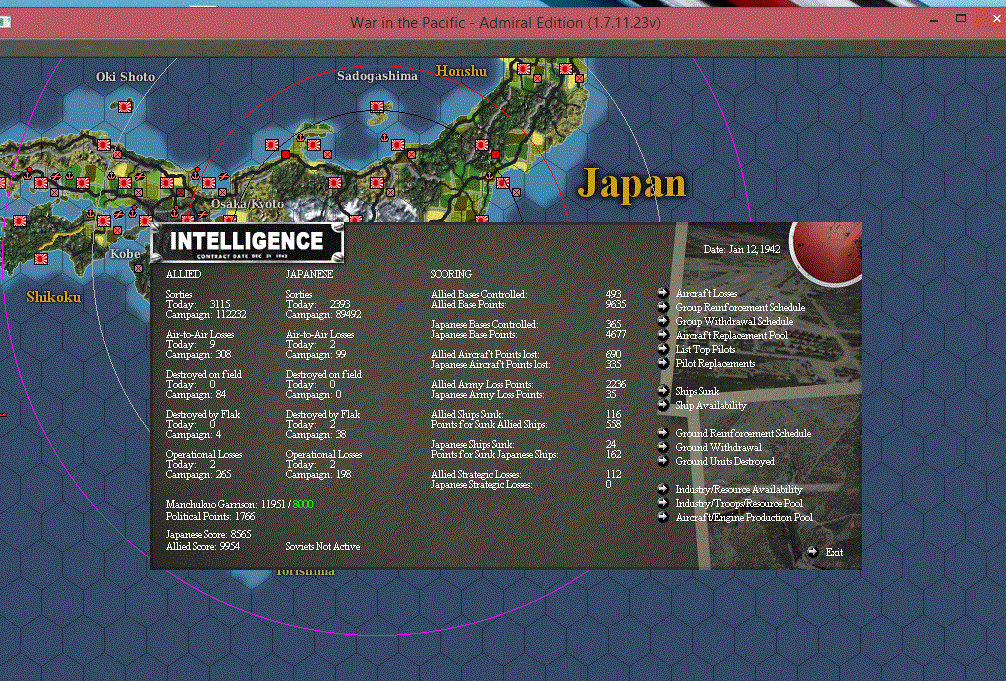Click the arrow icon beside Pilot Replacements
This screenshot has width=1006, height=681.
[x=663, y=363]
